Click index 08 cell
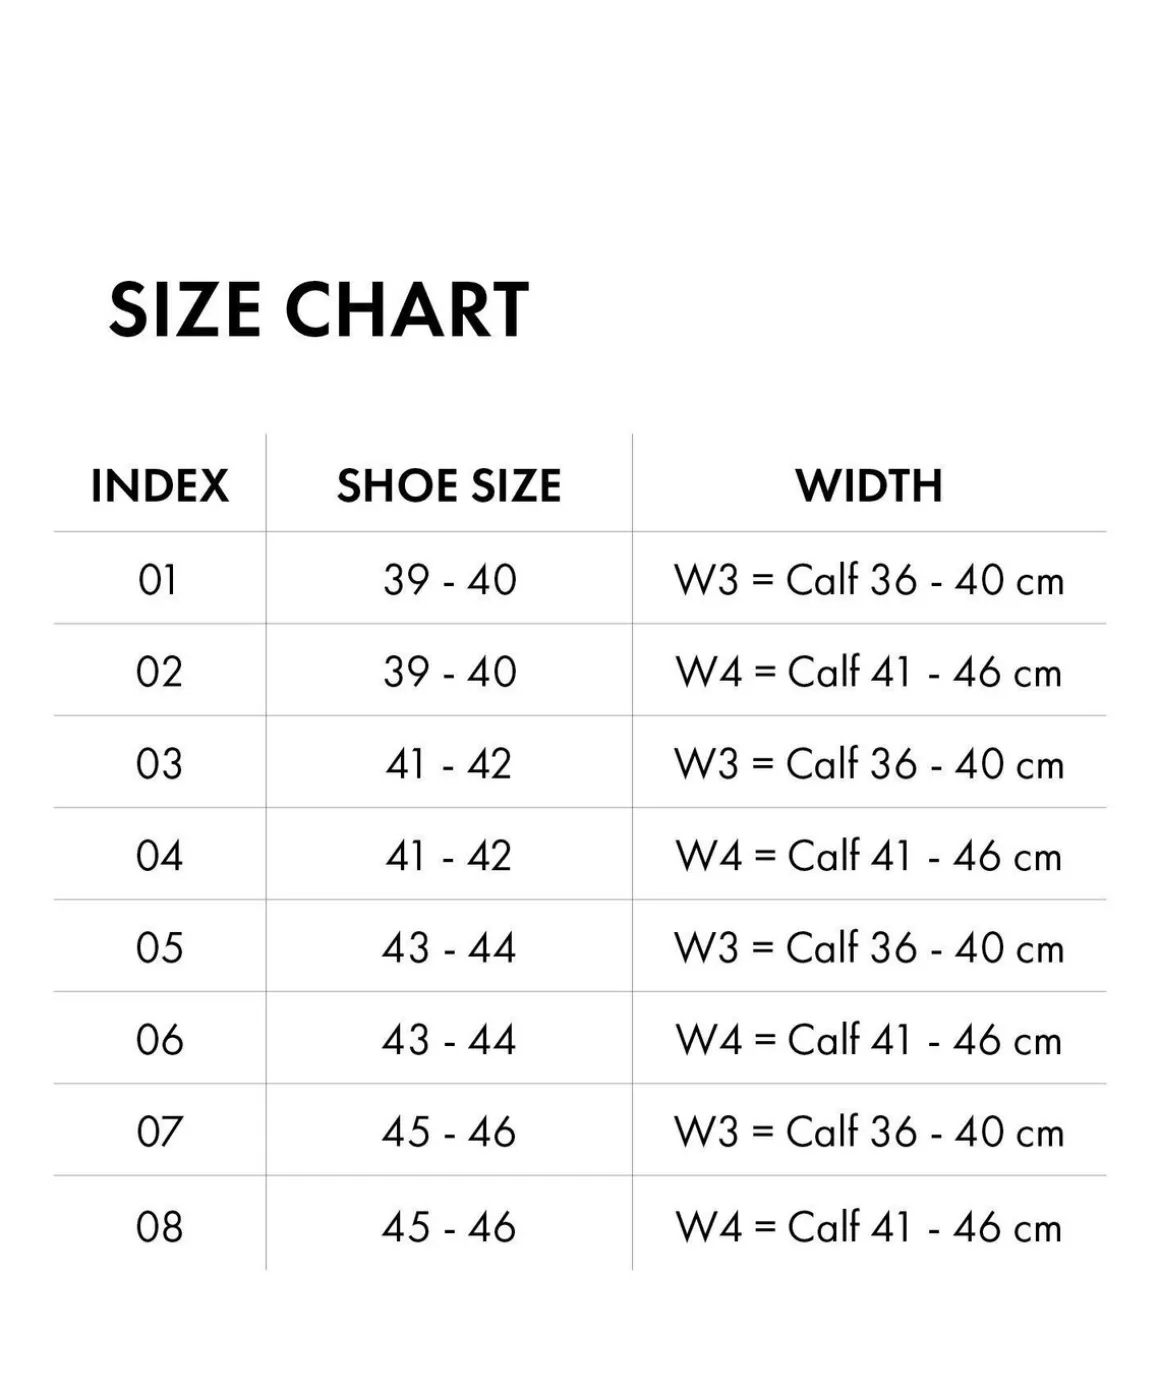This screenshot has height=1392, width=1160. click(x=159, y=1226)
